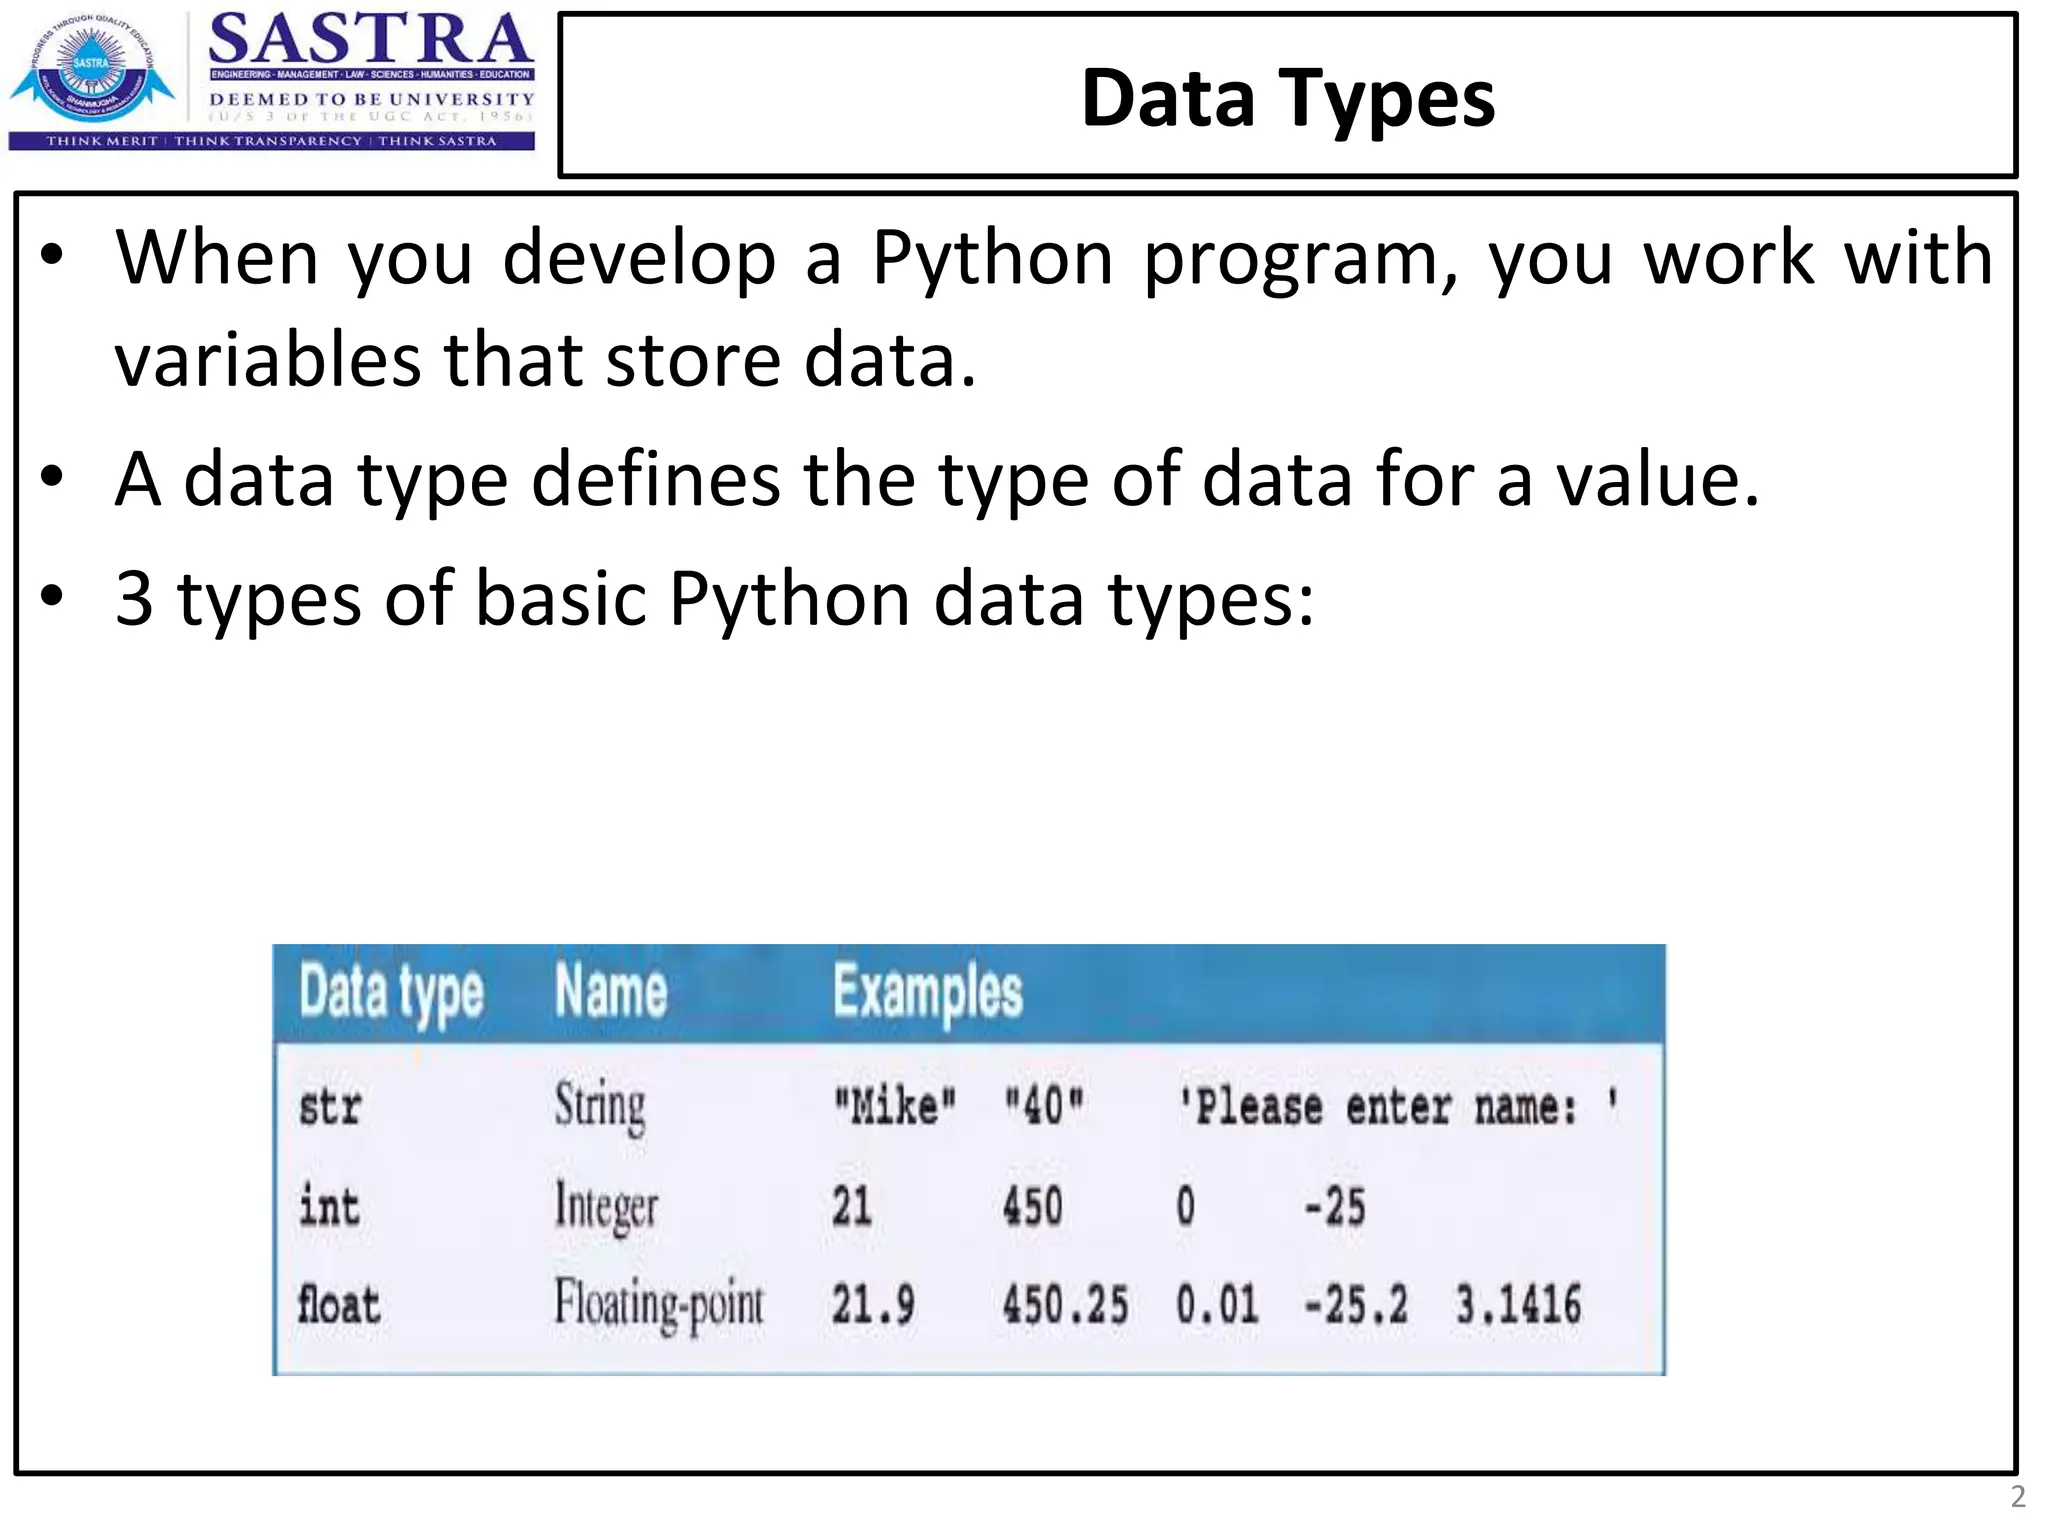Click the 'Please enter name:' example

pyautogui.click(x=1397, y=1107)
